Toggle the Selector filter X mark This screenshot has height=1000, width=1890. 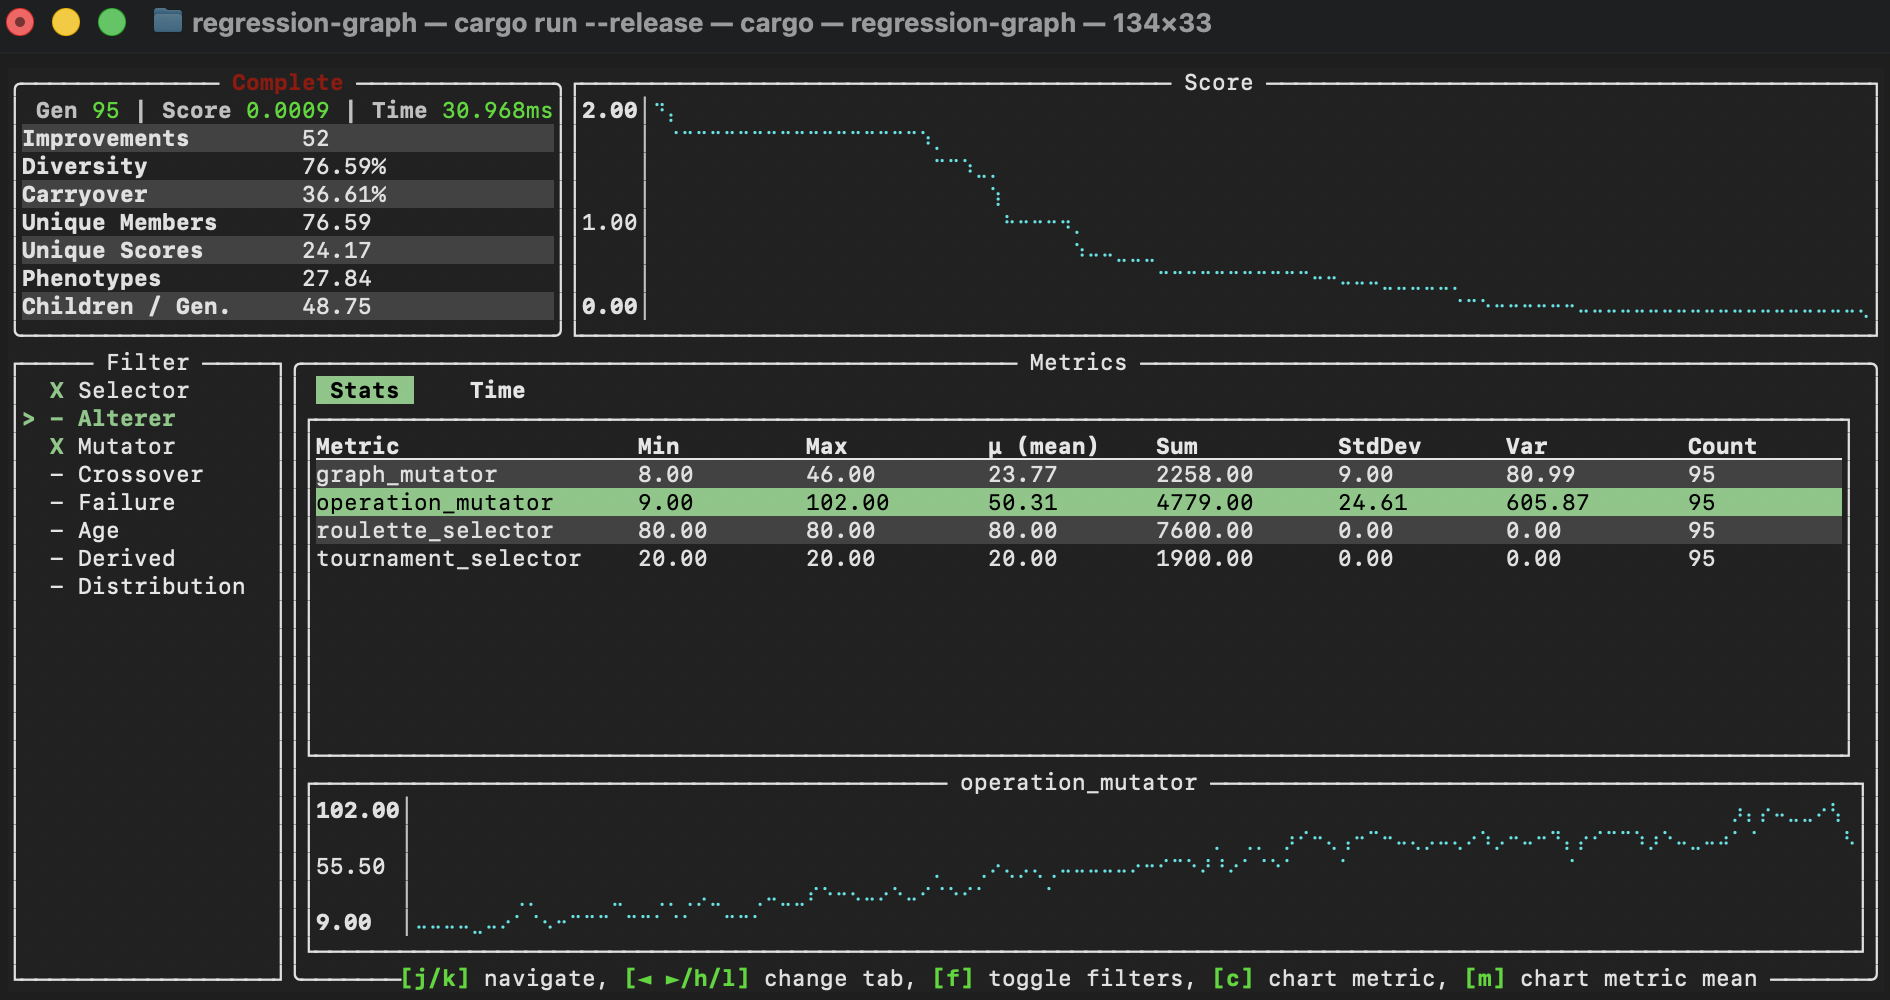[57, 391]
